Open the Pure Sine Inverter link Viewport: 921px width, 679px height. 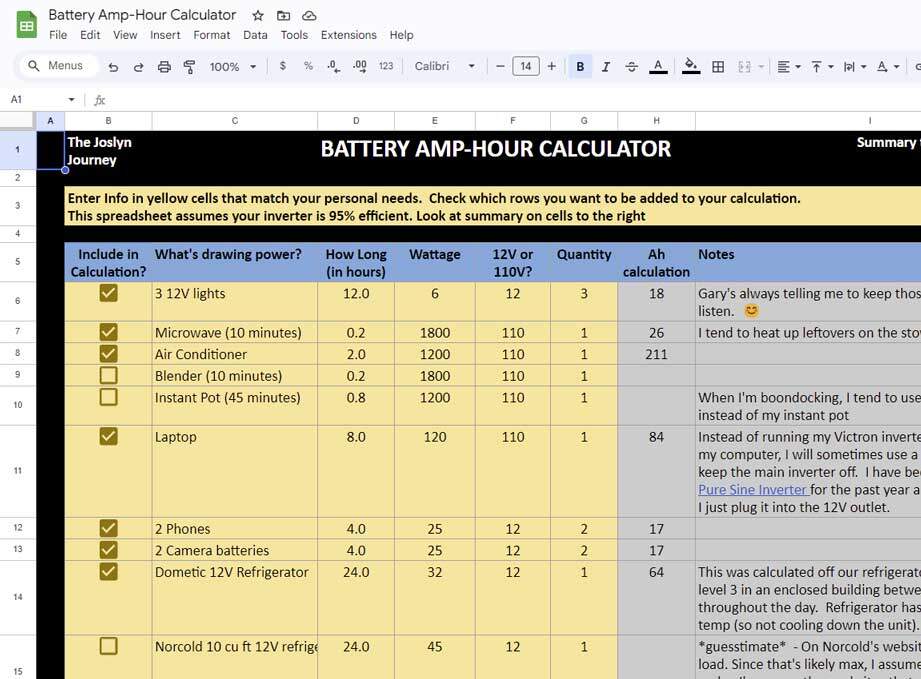pyautogui.click(x=752, y=490)
